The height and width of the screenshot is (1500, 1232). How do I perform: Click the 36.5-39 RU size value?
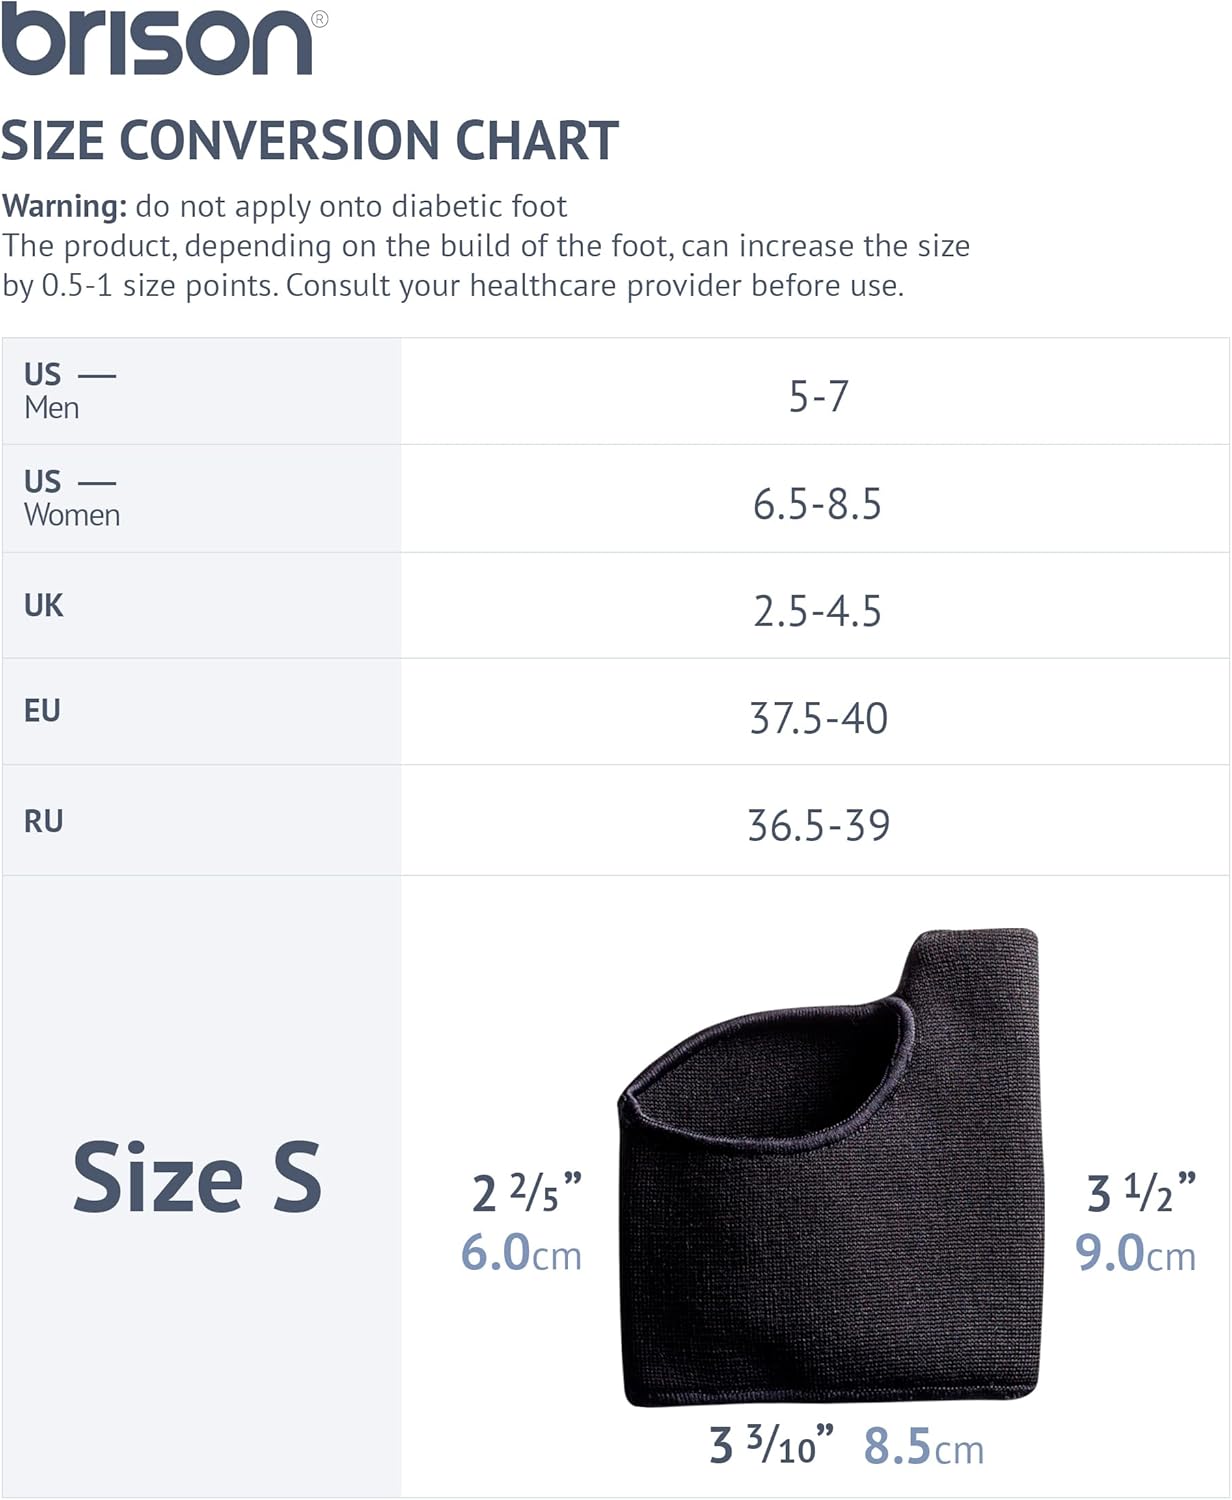coord(818,825)
